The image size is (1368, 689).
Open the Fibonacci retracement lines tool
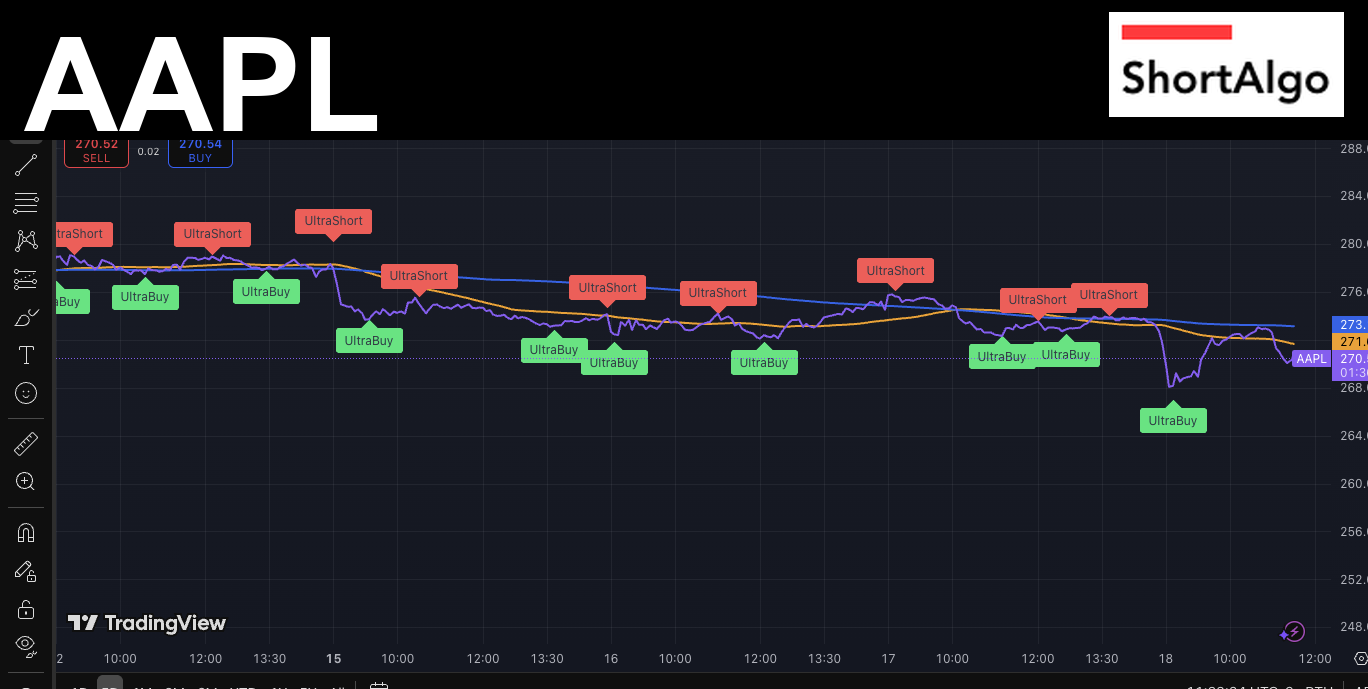pos(26,203)
